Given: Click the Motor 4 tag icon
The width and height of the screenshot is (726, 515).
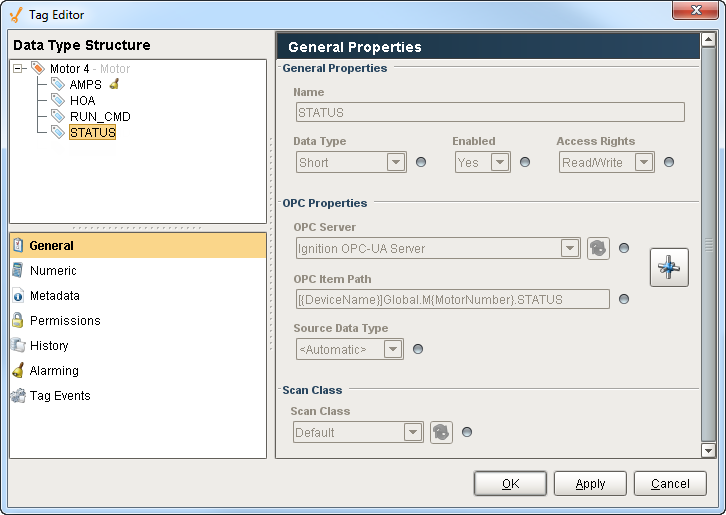Looking at the screenshot, I should [38, 69].
